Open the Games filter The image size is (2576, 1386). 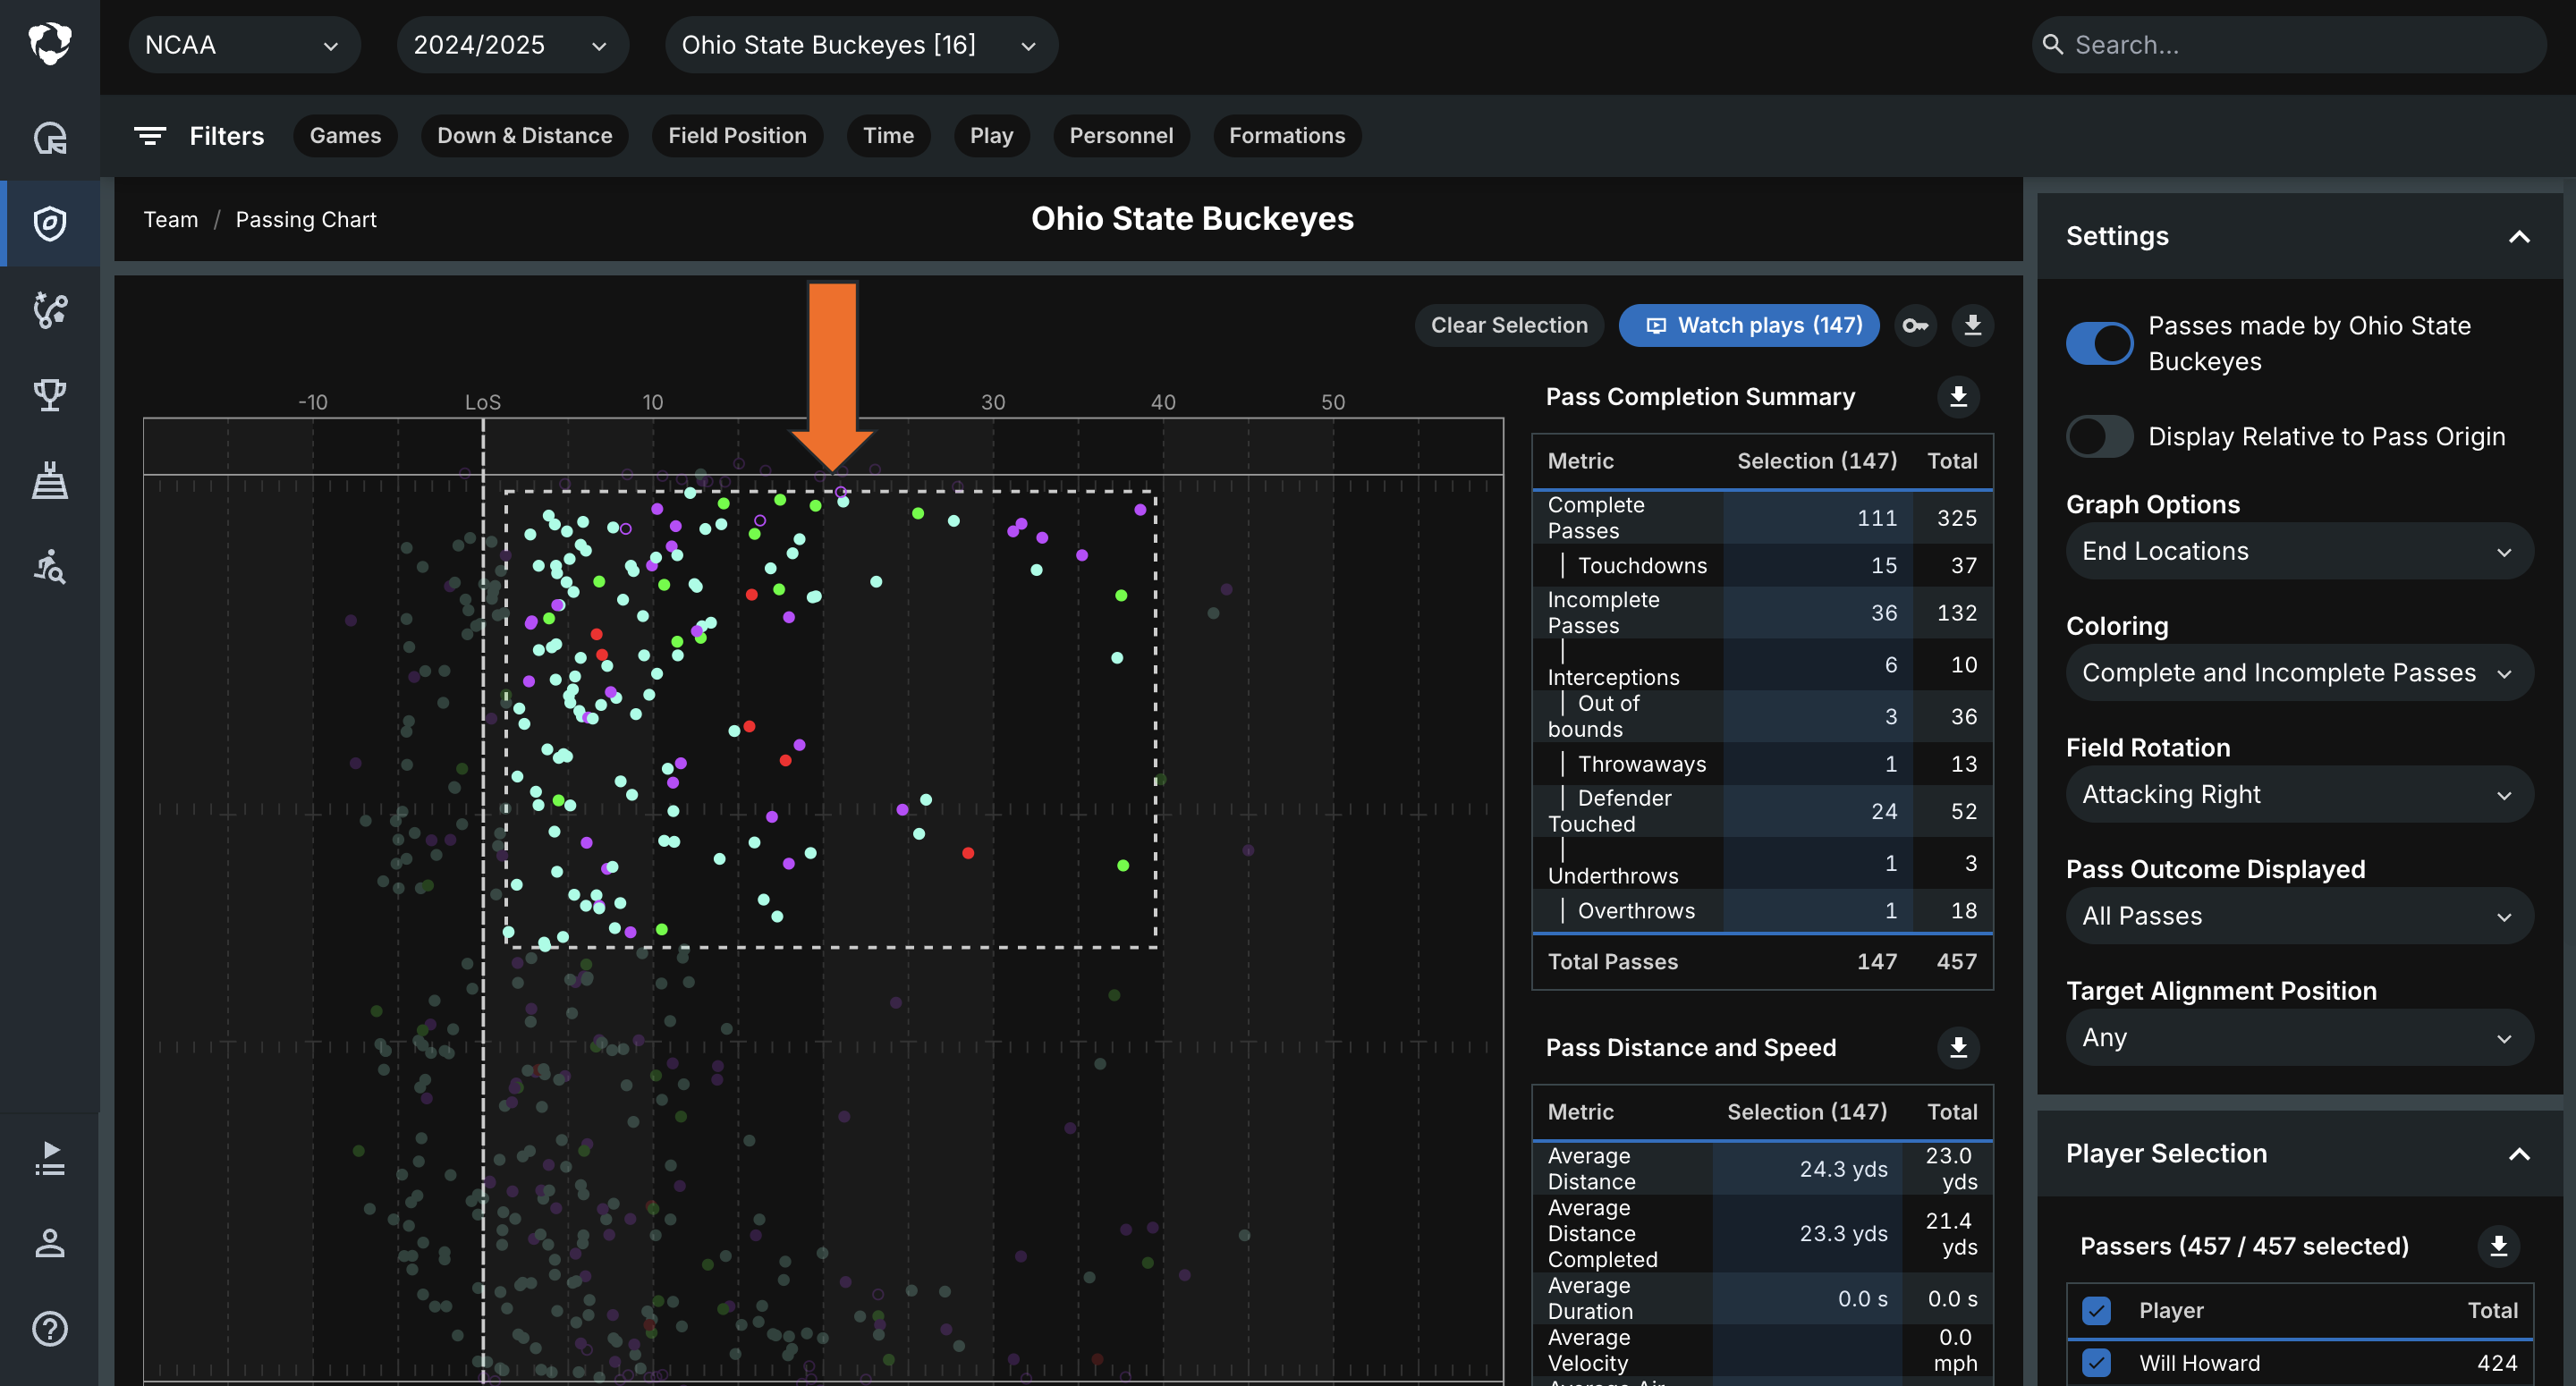coord(345,136)
